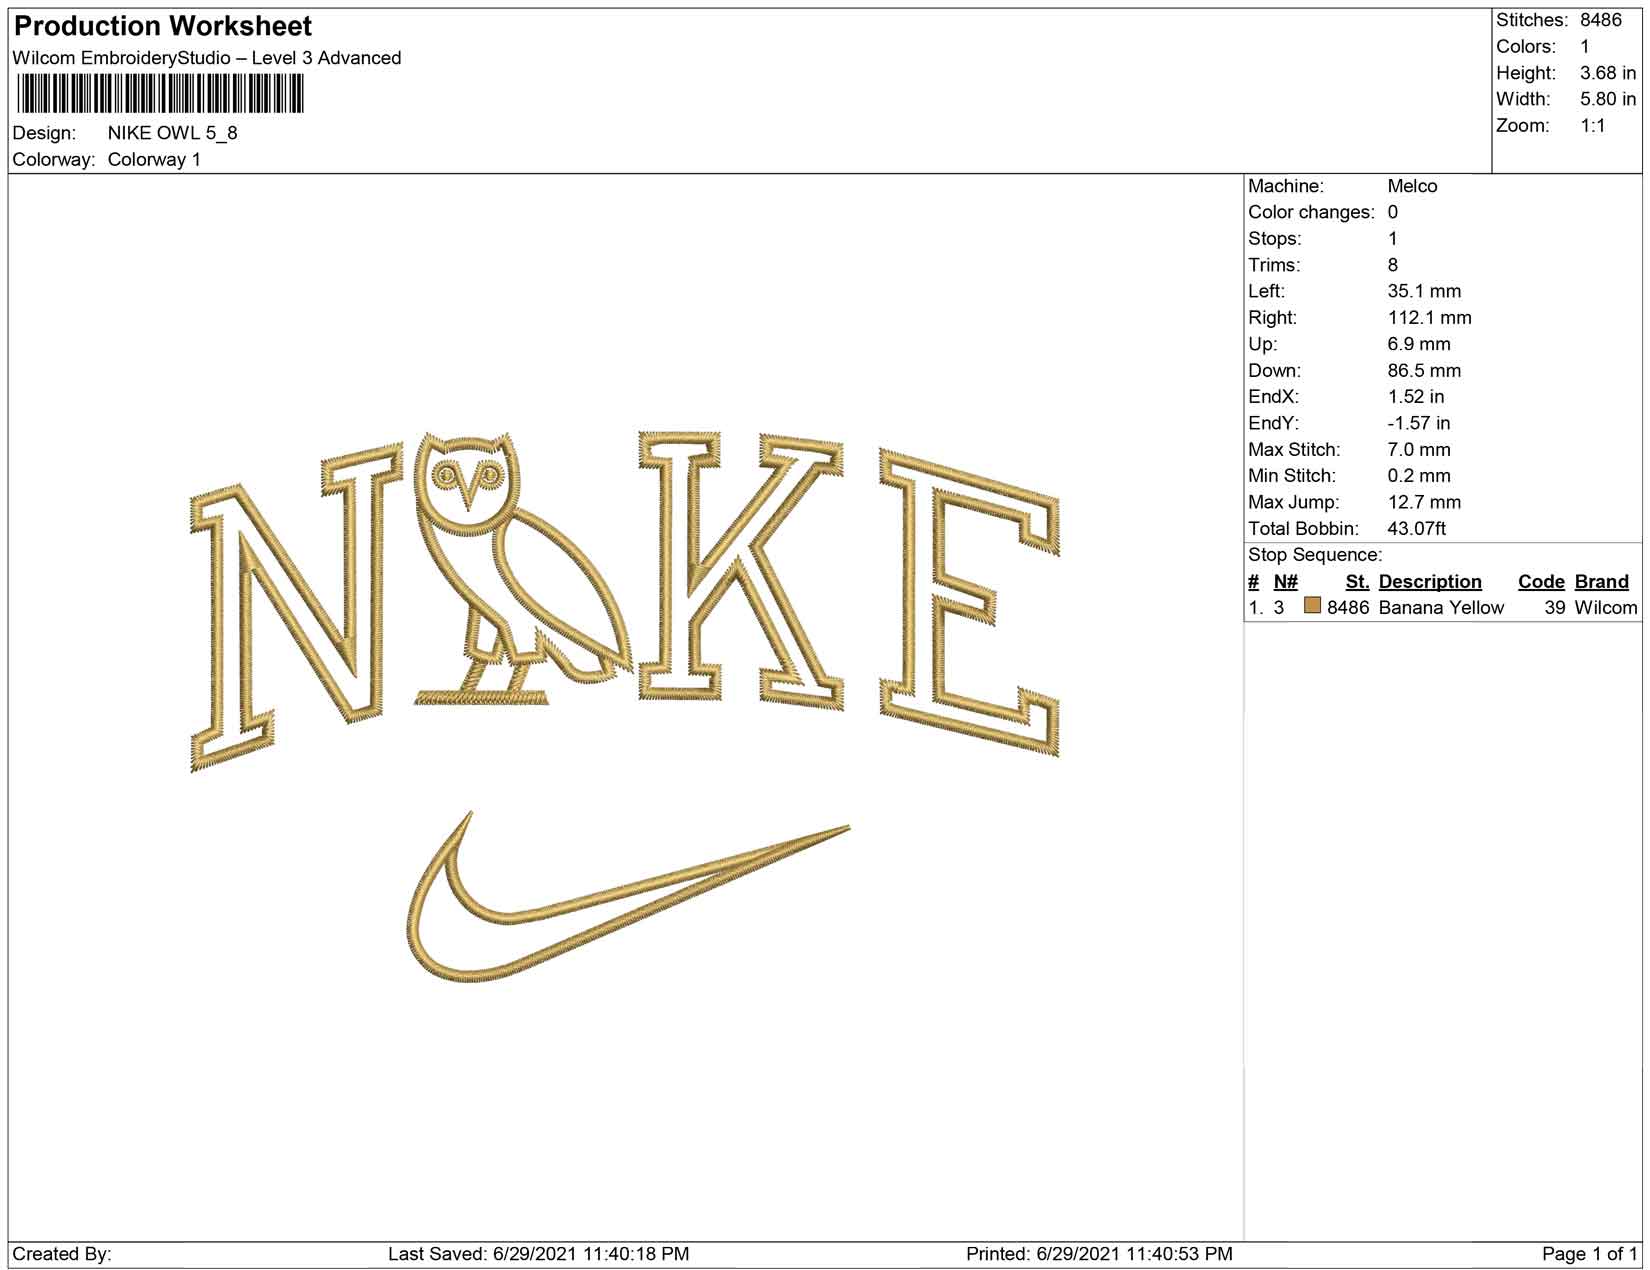Click the "Brand" column header
Viewport: 1650px width, 1270px height.
[x=1602, y=582]
